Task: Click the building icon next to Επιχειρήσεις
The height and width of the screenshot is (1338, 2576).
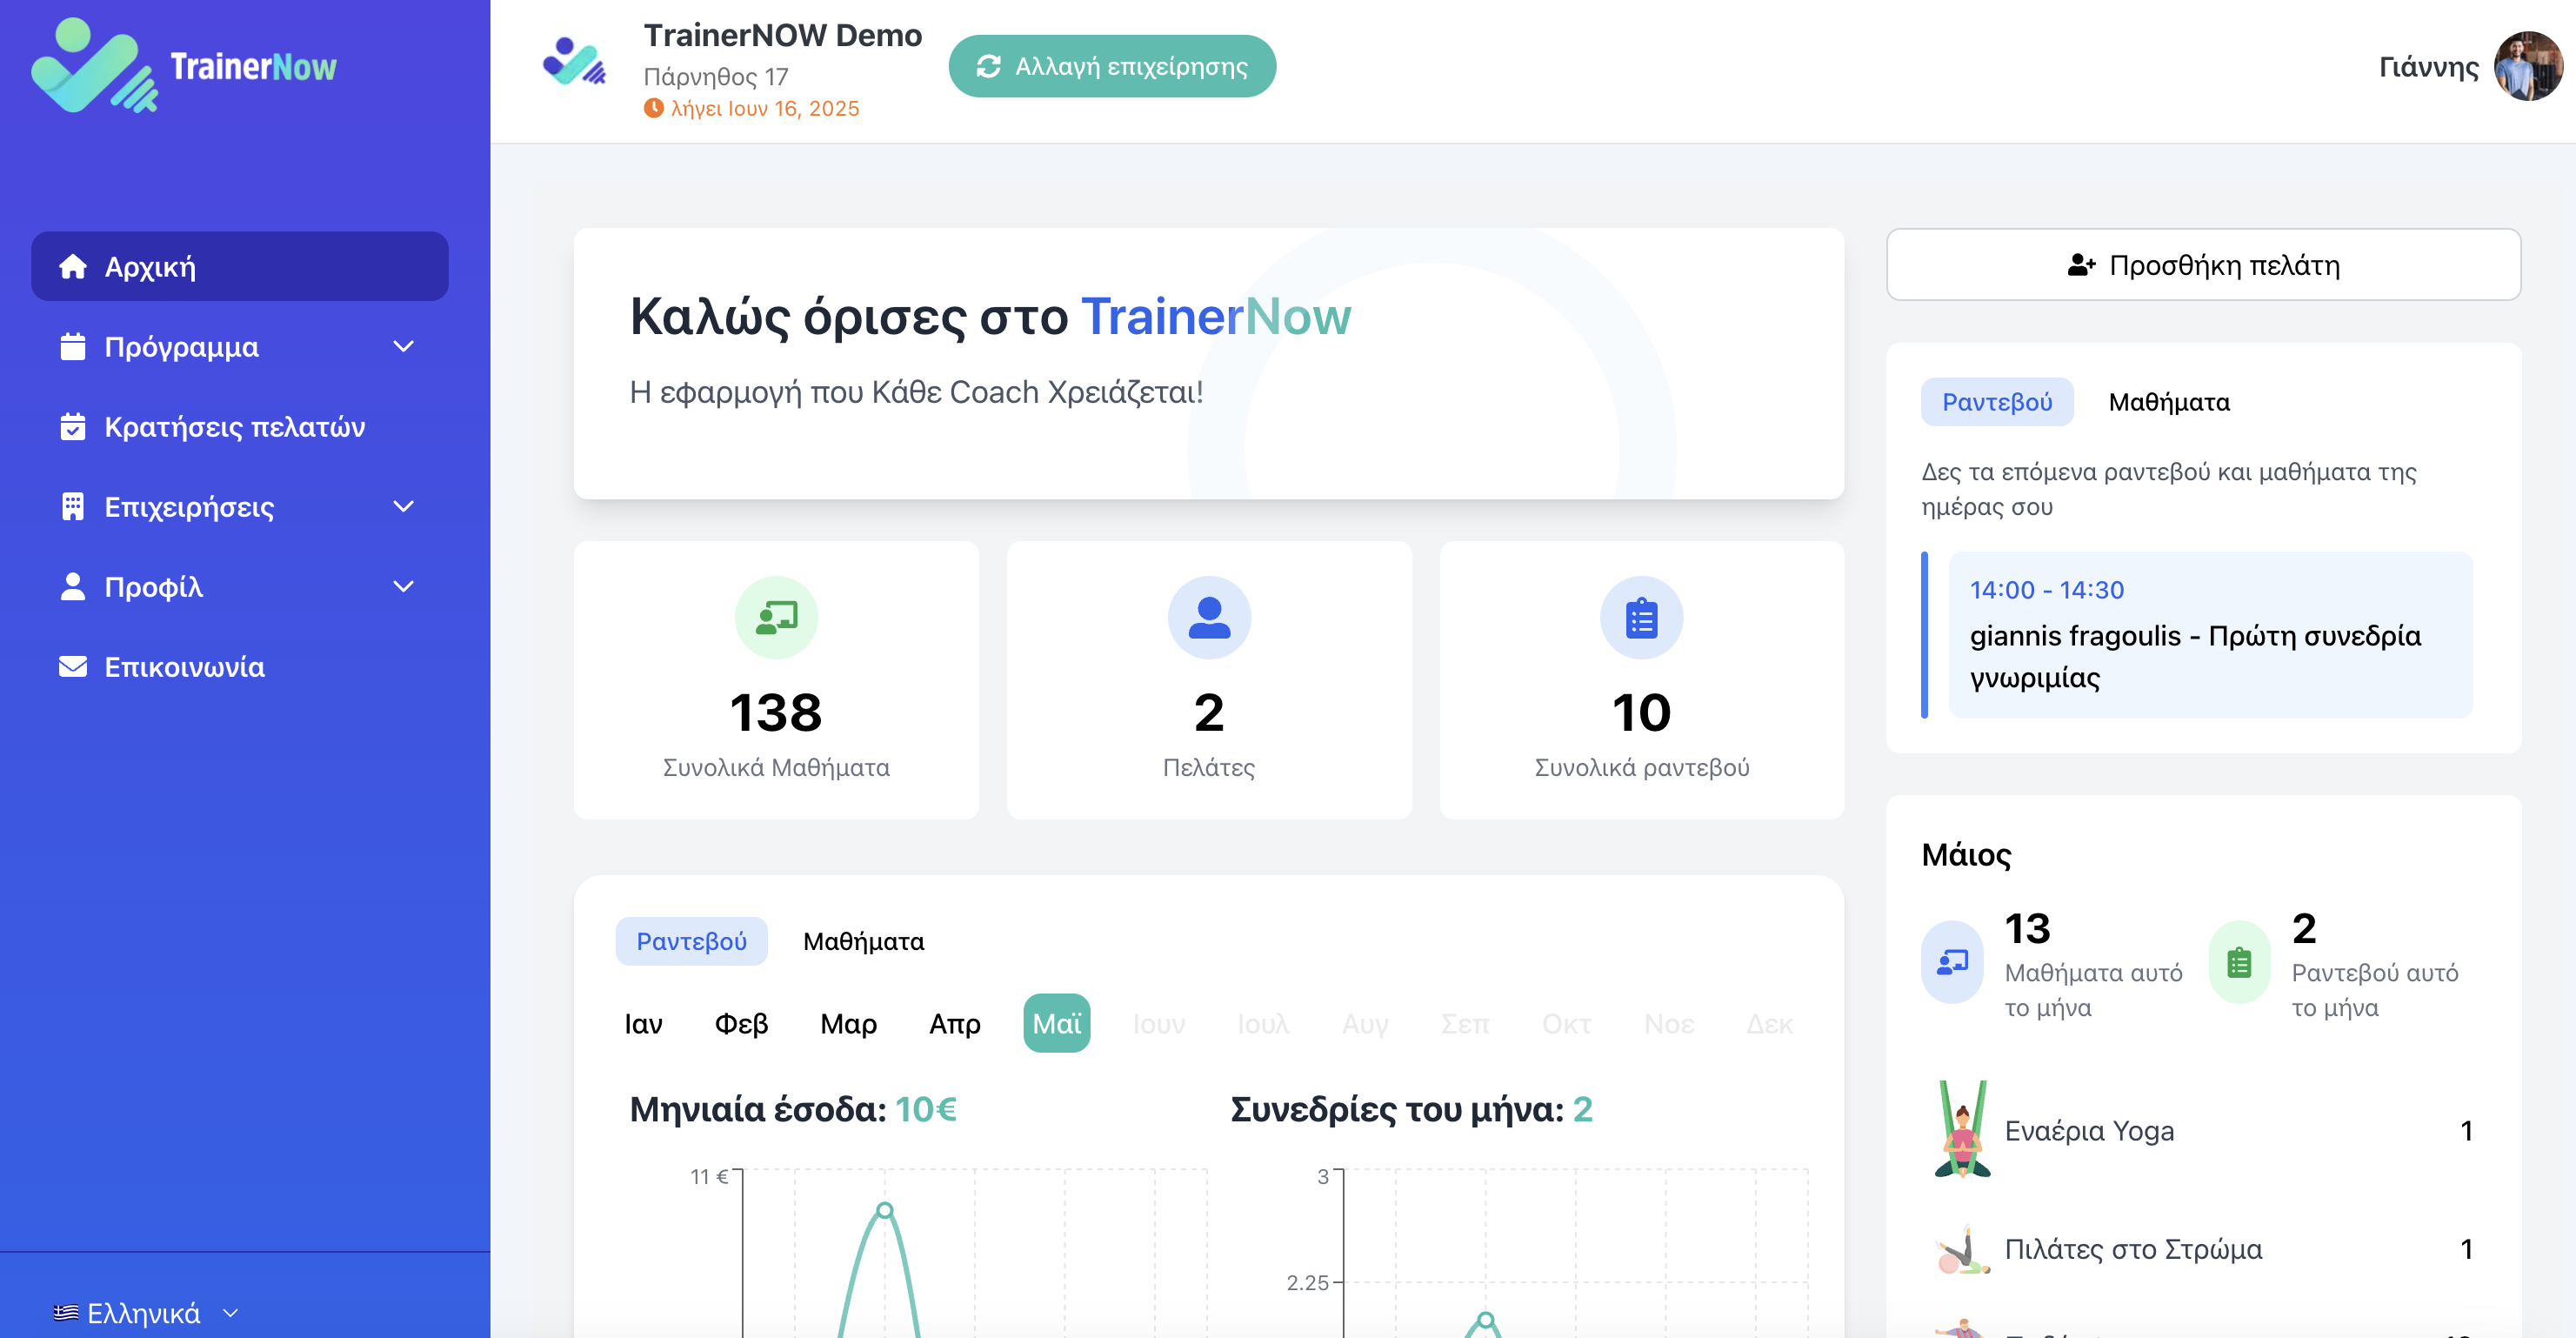Action: [73, 507]
